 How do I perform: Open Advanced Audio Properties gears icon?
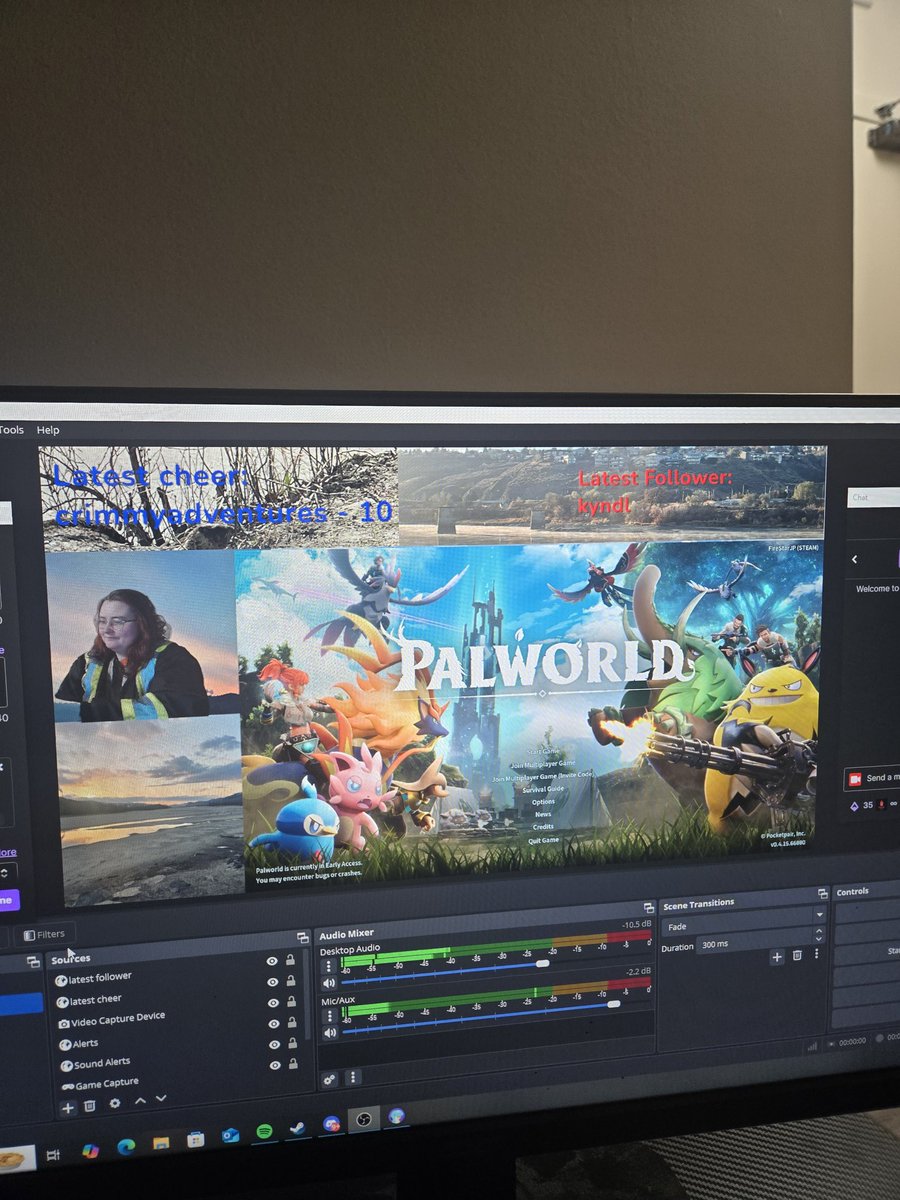point(329,1079)
